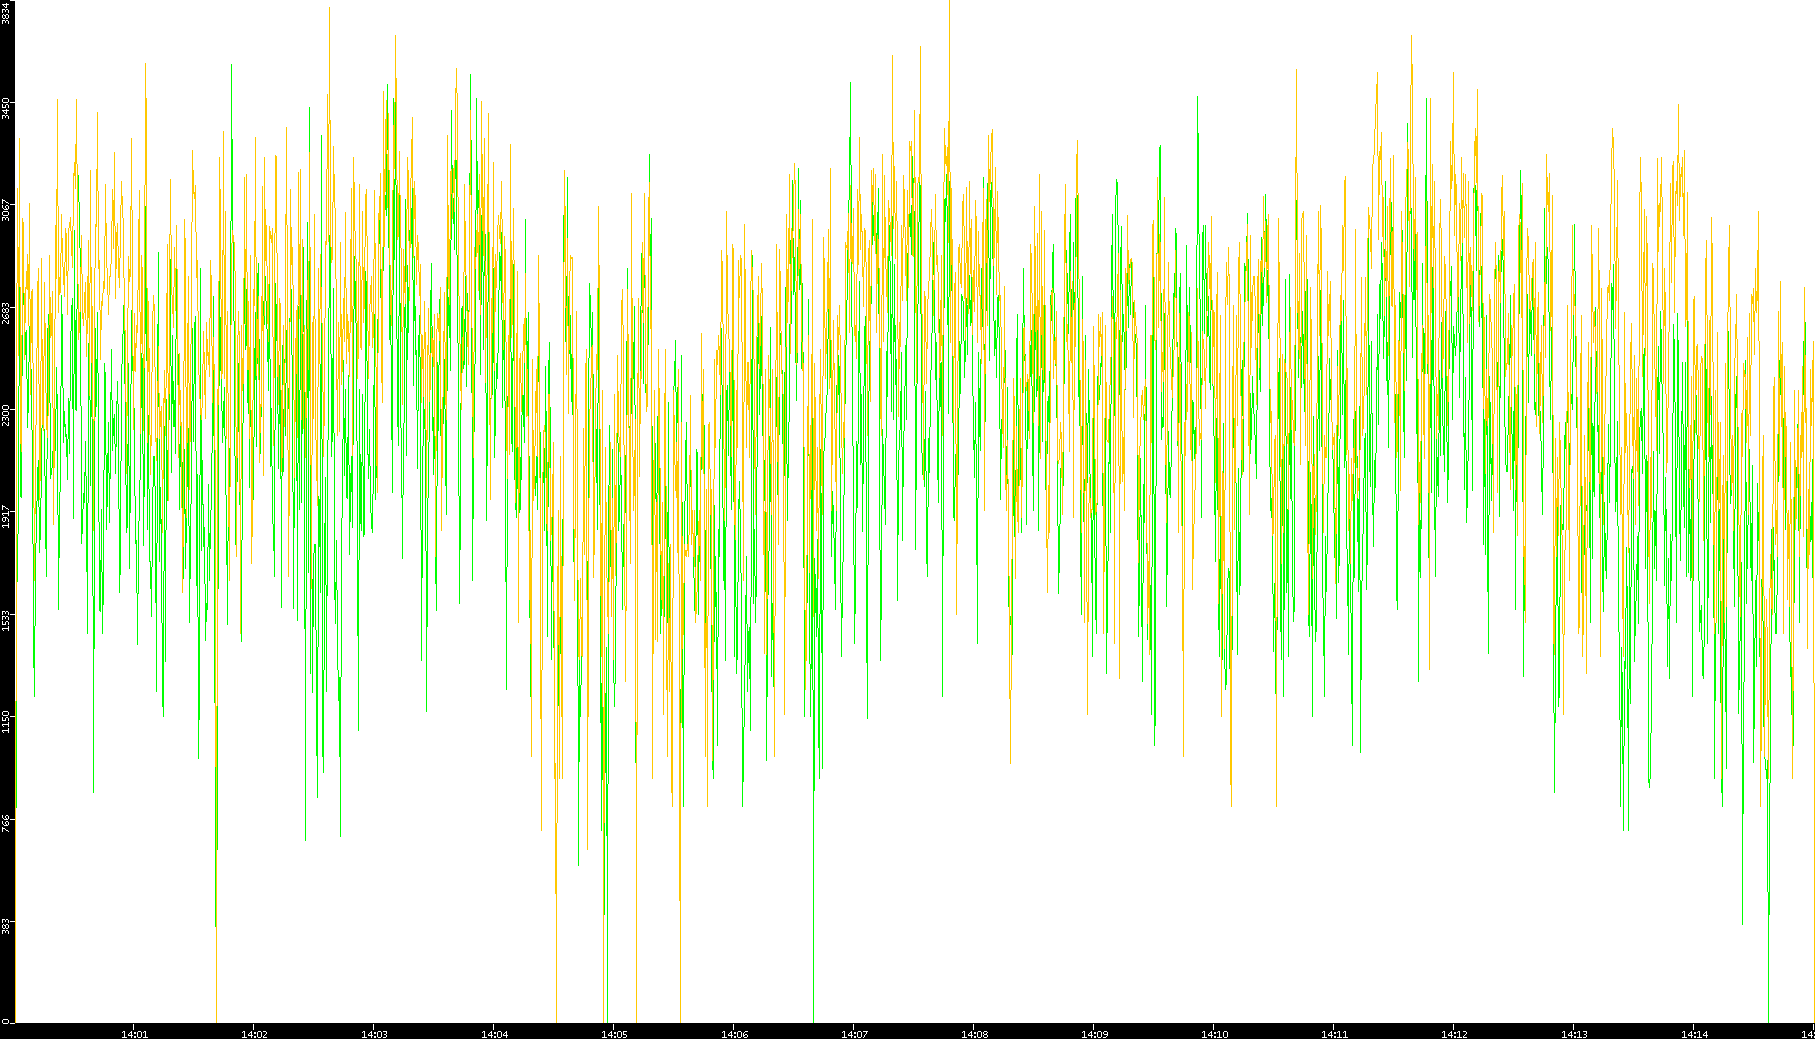1815x1039 pixels.
Task: Click the 14:11 time axis label
Action: (x=1334, y=1034)
